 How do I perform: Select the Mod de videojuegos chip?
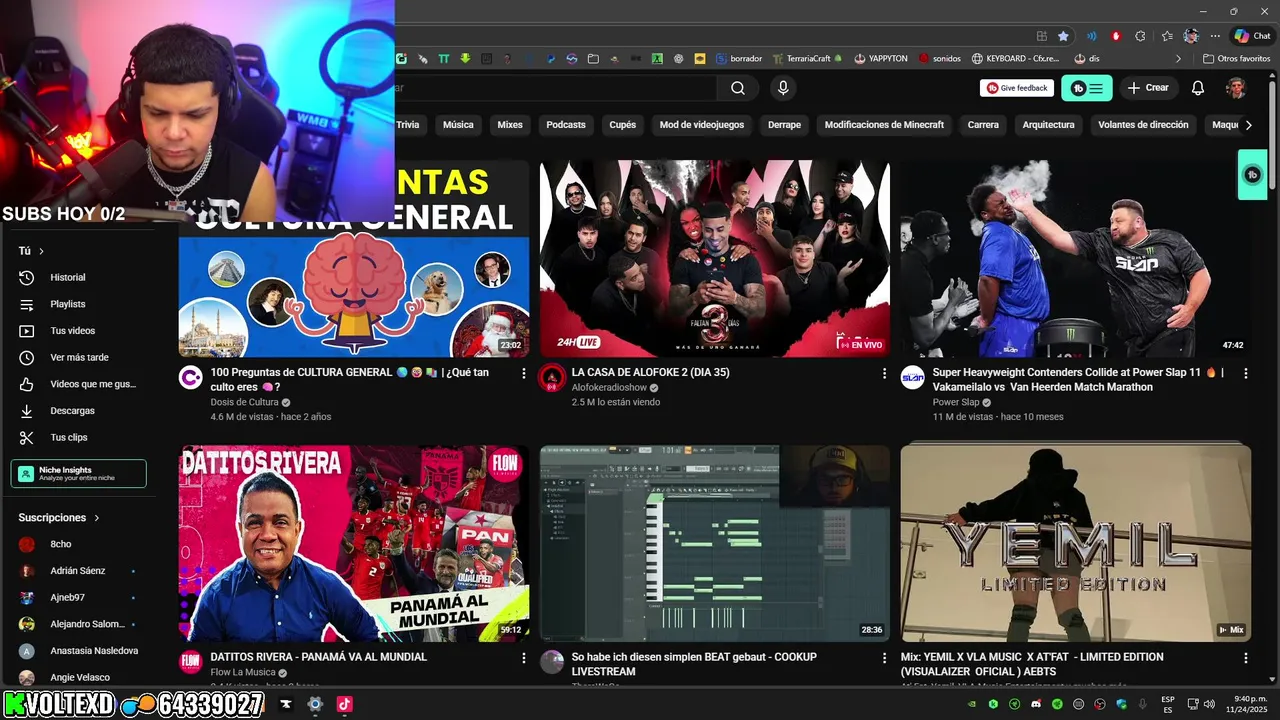[x=702, y=125]
